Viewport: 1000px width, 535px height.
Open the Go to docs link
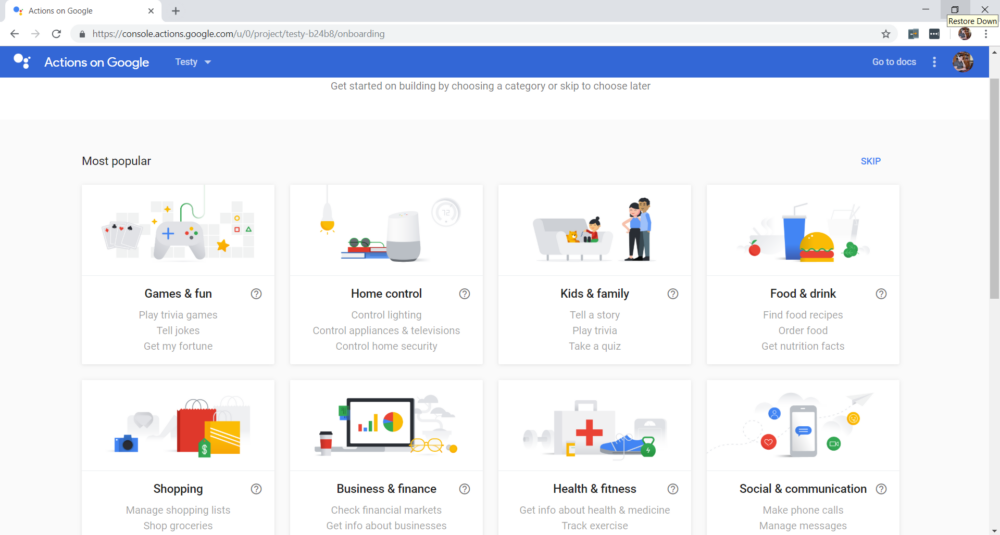893,62
